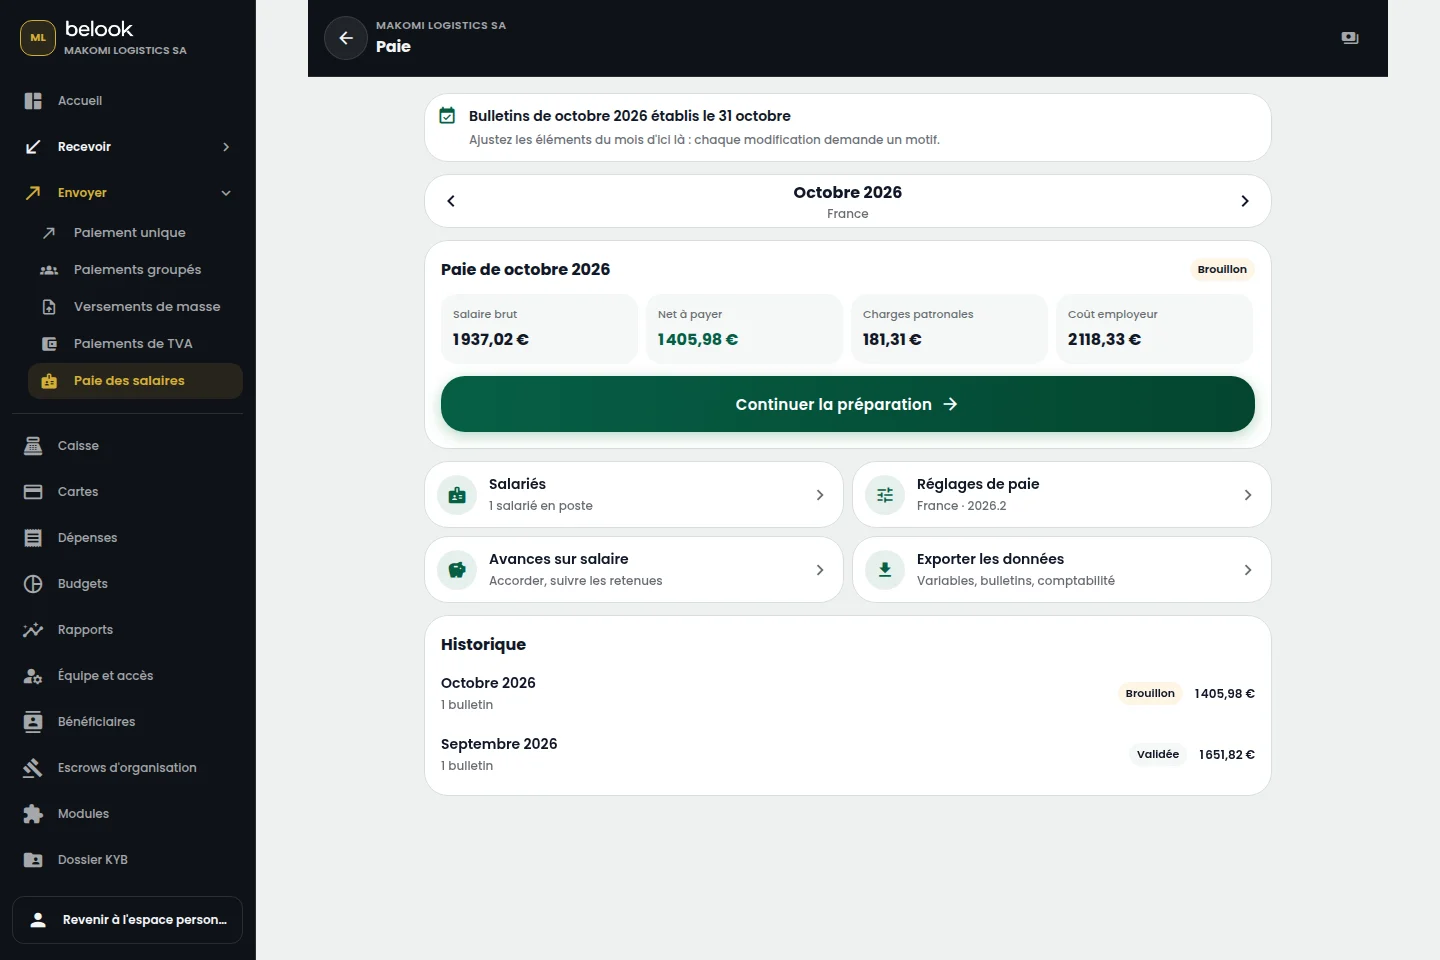This screenshot has width=1440, height=960.
Task: Click the Équipe et accès icon
Action: click(33, 676)
